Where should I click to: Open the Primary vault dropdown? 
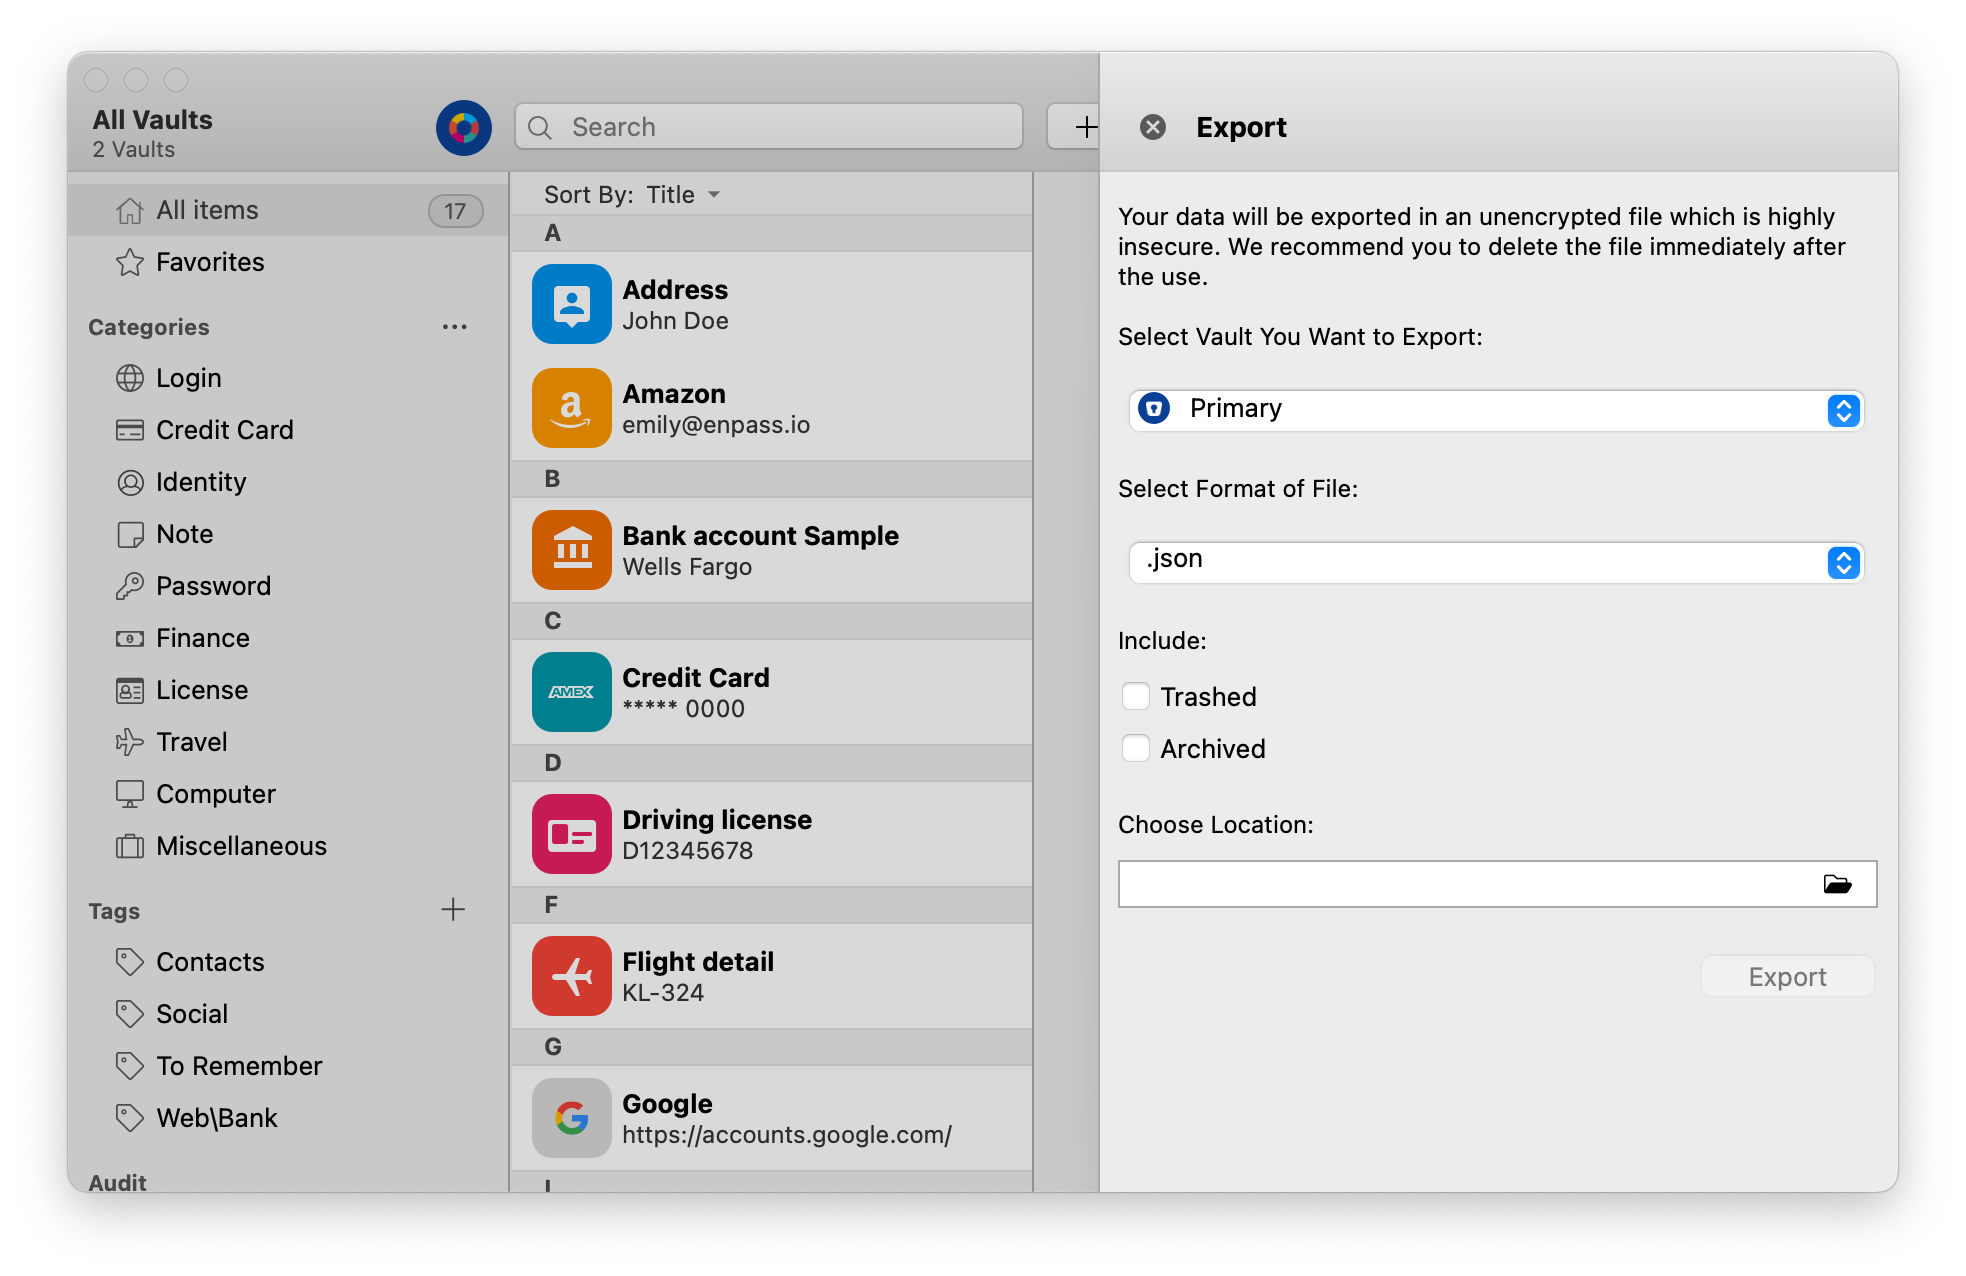(1496, 410)
